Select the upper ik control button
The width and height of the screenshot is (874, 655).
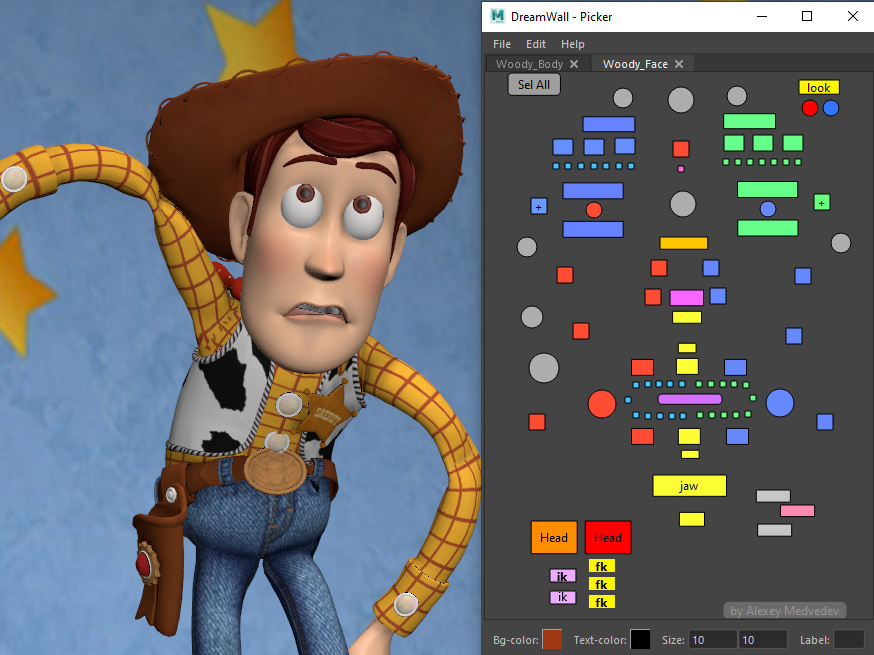tap(562, 576)
